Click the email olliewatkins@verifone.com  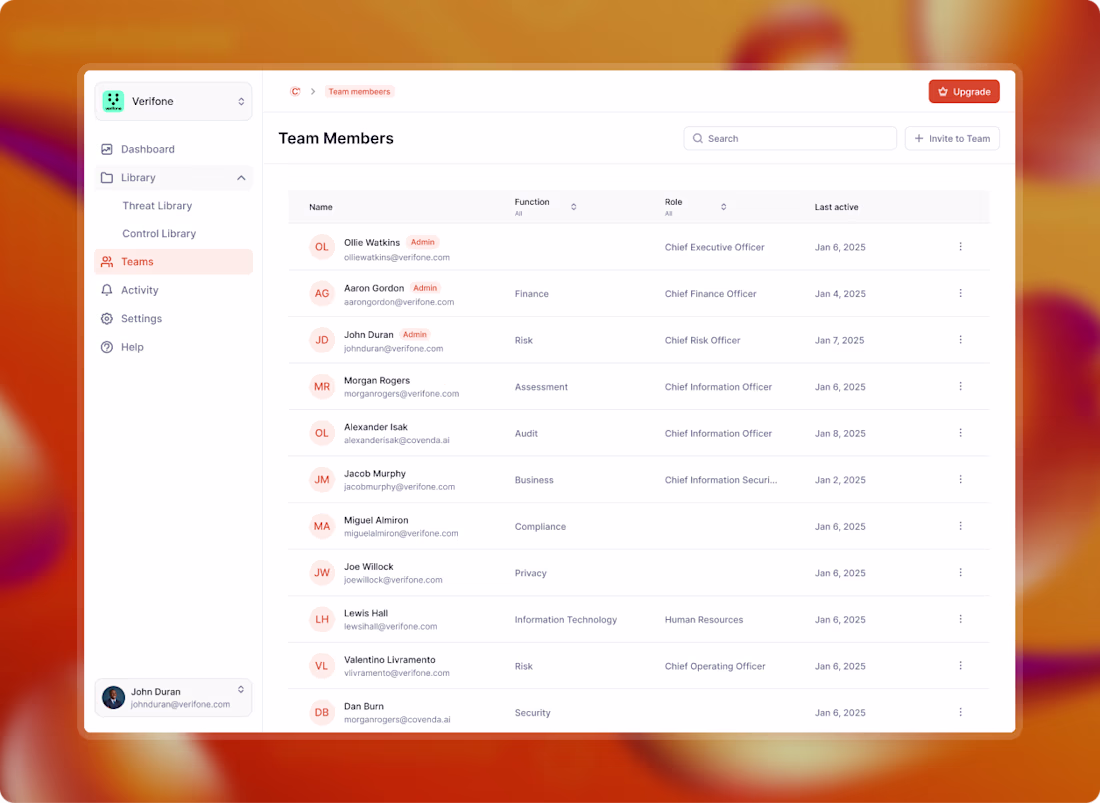click(397, 257)
